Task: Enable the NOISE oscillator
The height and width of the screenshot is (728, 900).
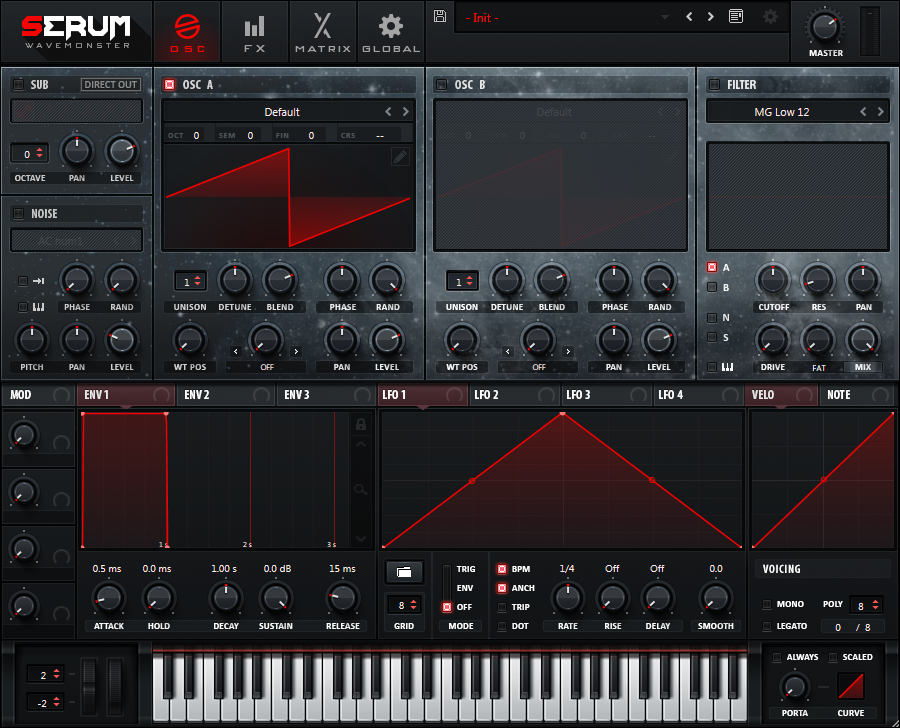Action: point(18,214)
